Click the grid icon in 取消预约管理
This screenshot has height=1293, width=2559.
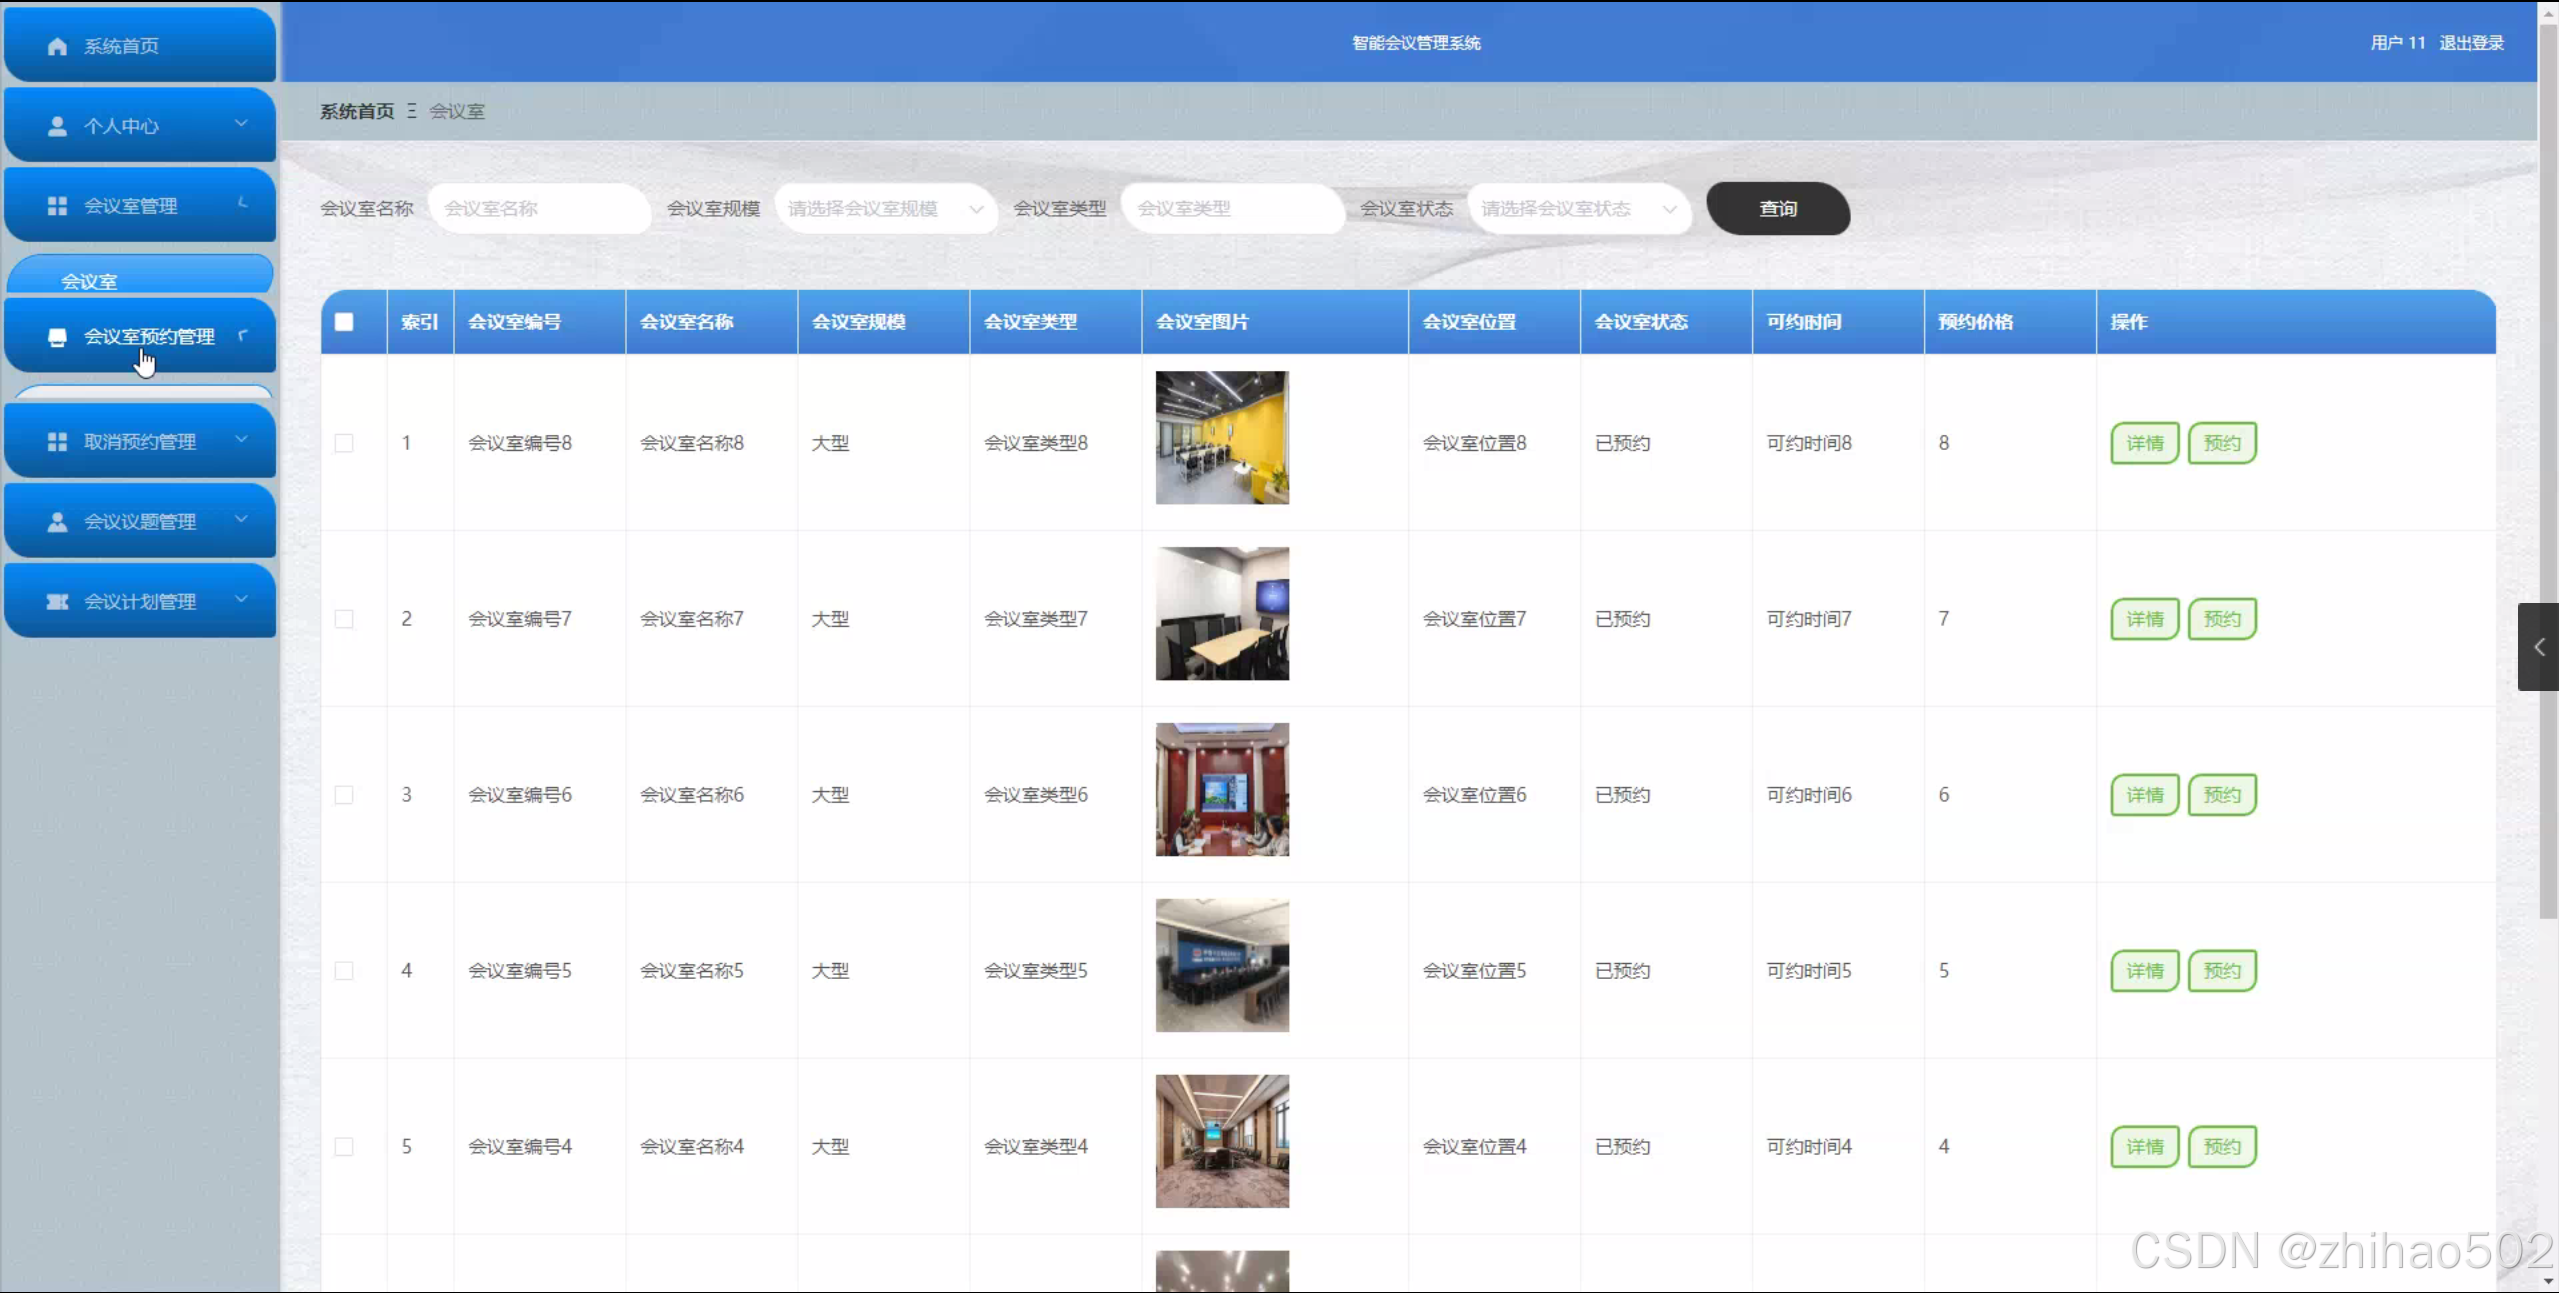[x=57, y=442]
